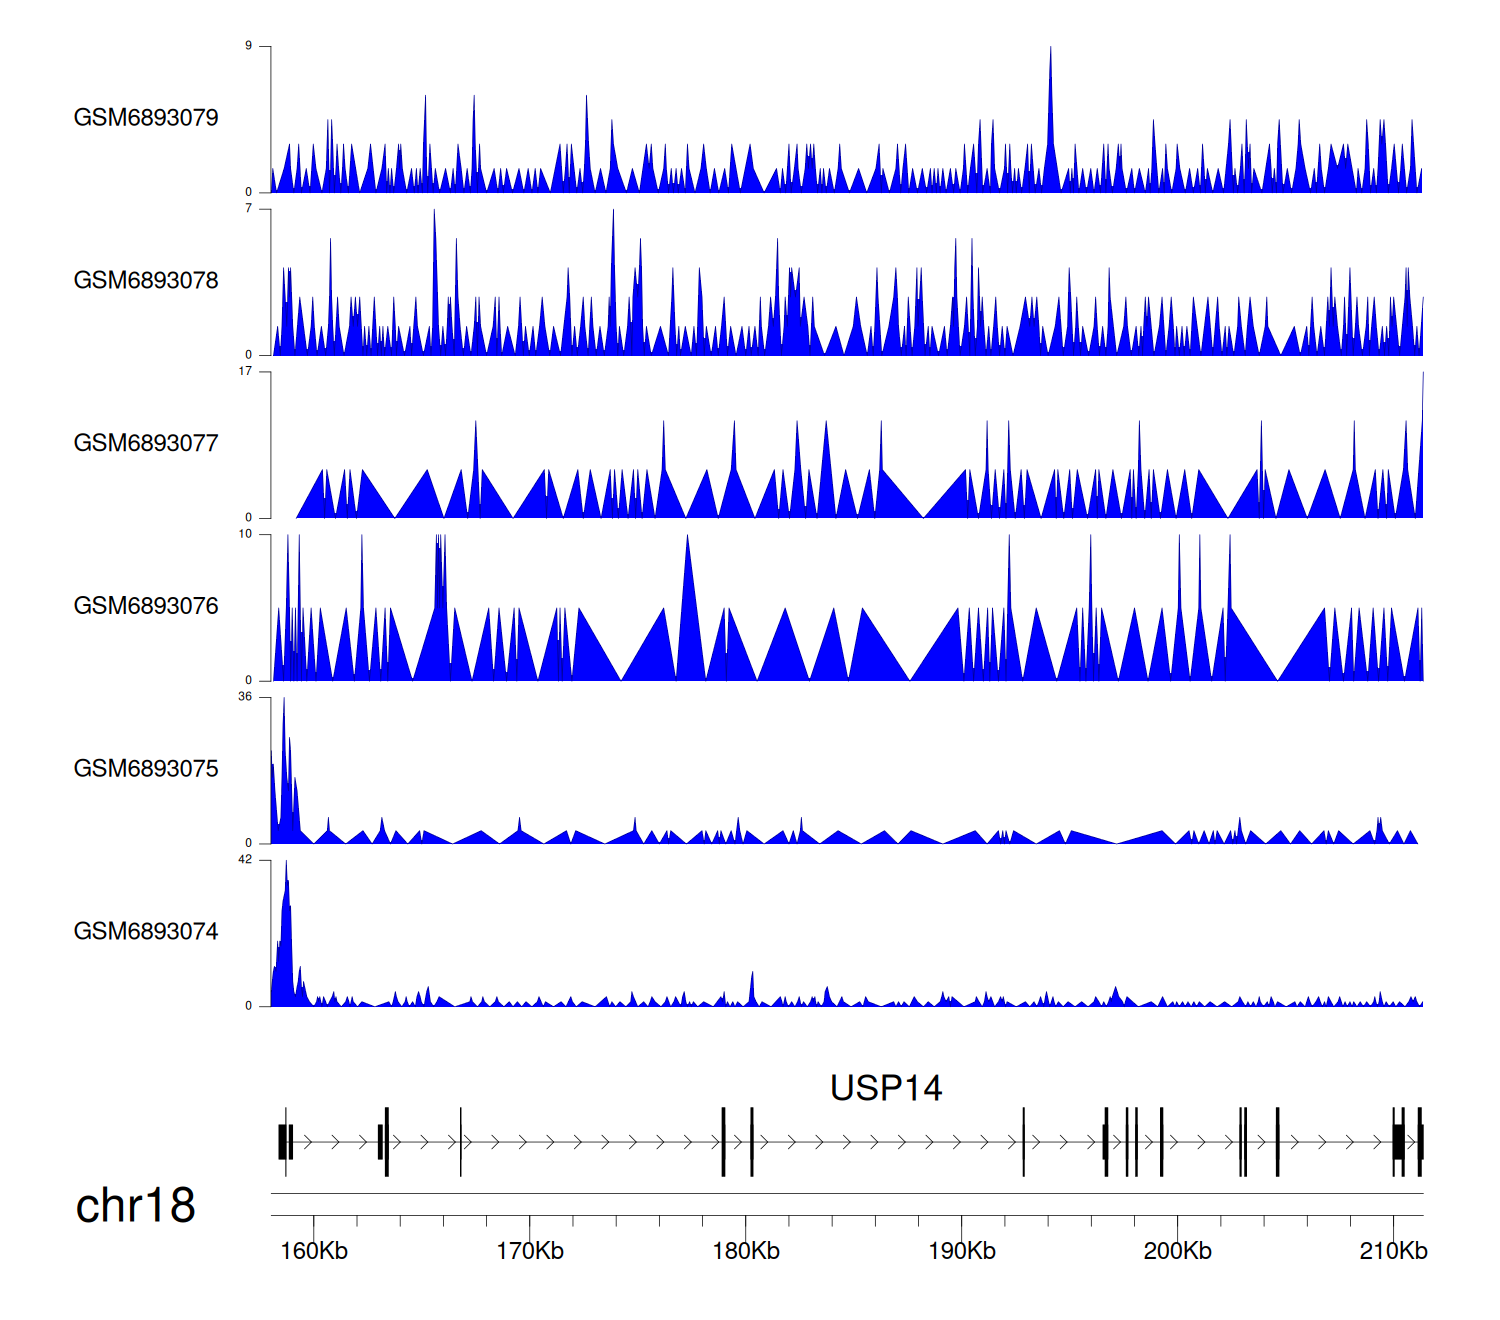Select the GSM6893076 track label
This screenshot has width=1500, height=1320.
(x=146, y=606)
